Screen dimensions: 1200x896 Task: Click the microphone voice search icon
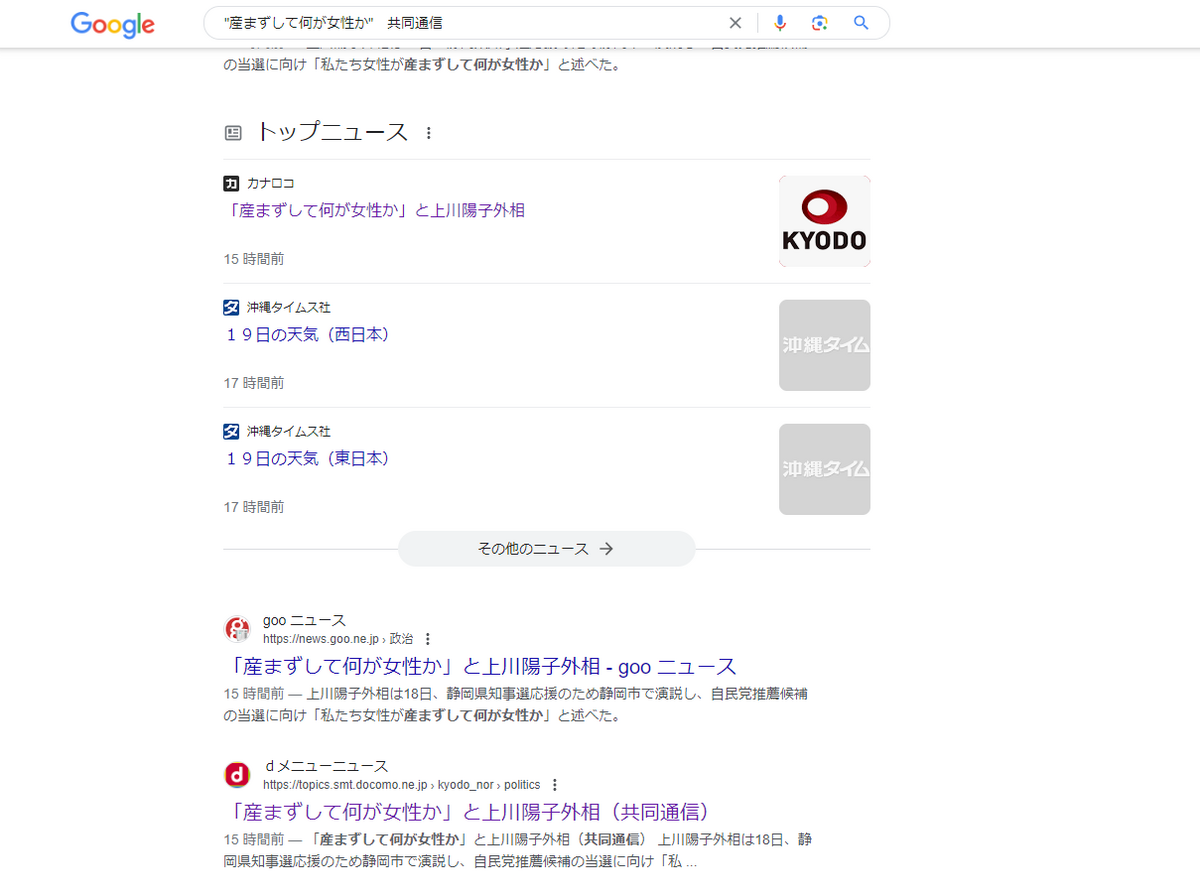[x=780, y=22]
